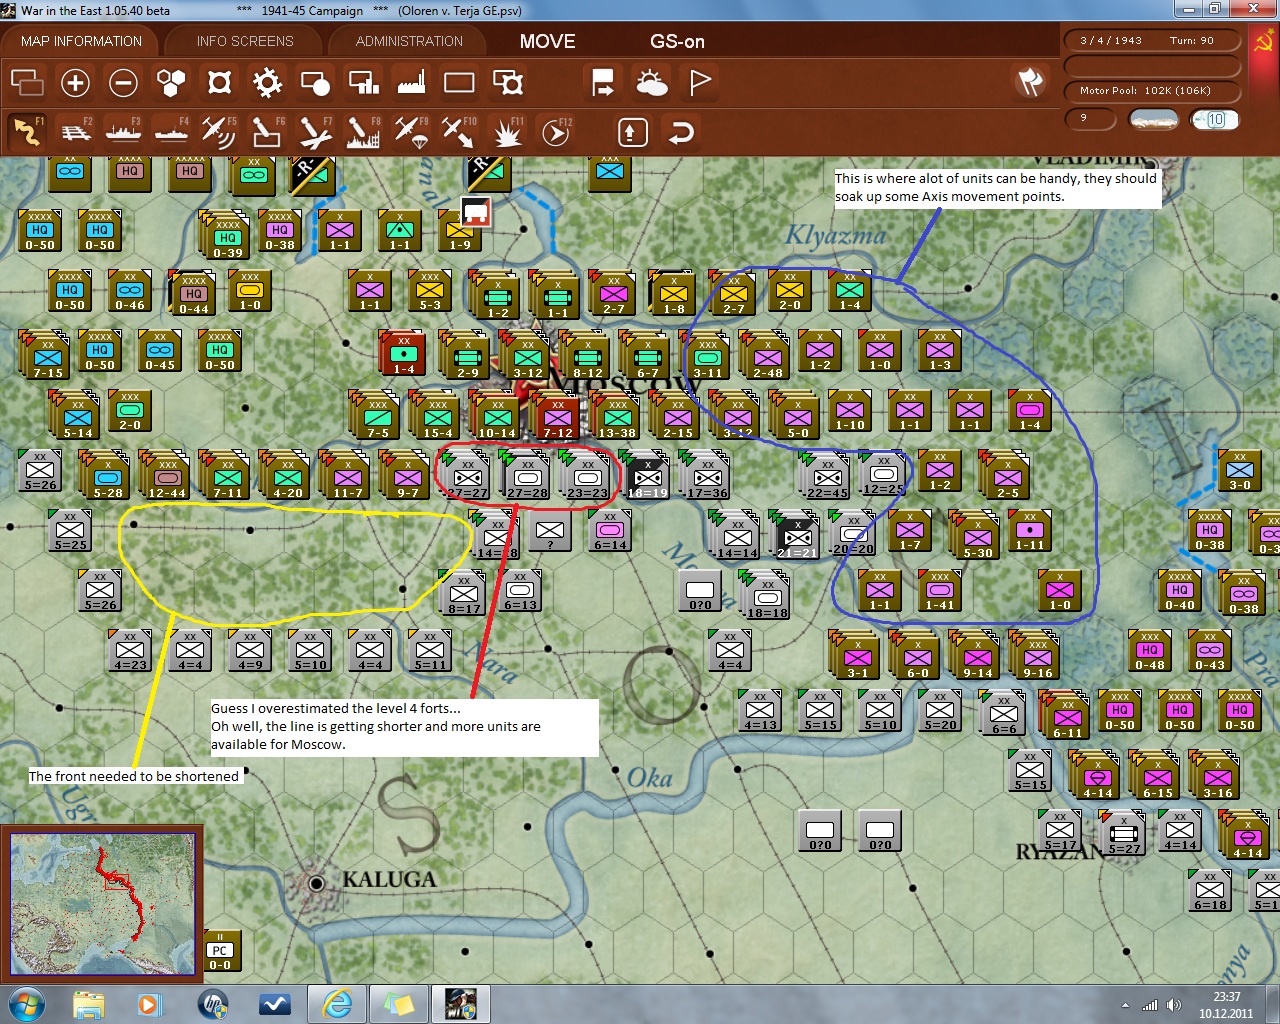Image resolution: width=1280 pixels, height=1024 pixels.
Task: Select the F4 ship mode icon
Action: 171,131
